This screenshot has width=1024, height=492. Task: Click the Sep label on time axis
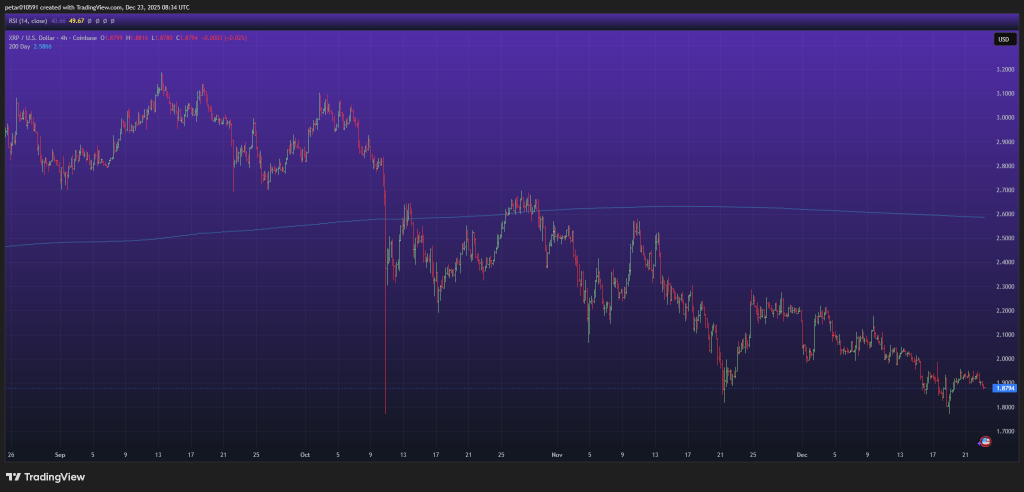click(x=59, y=453)
